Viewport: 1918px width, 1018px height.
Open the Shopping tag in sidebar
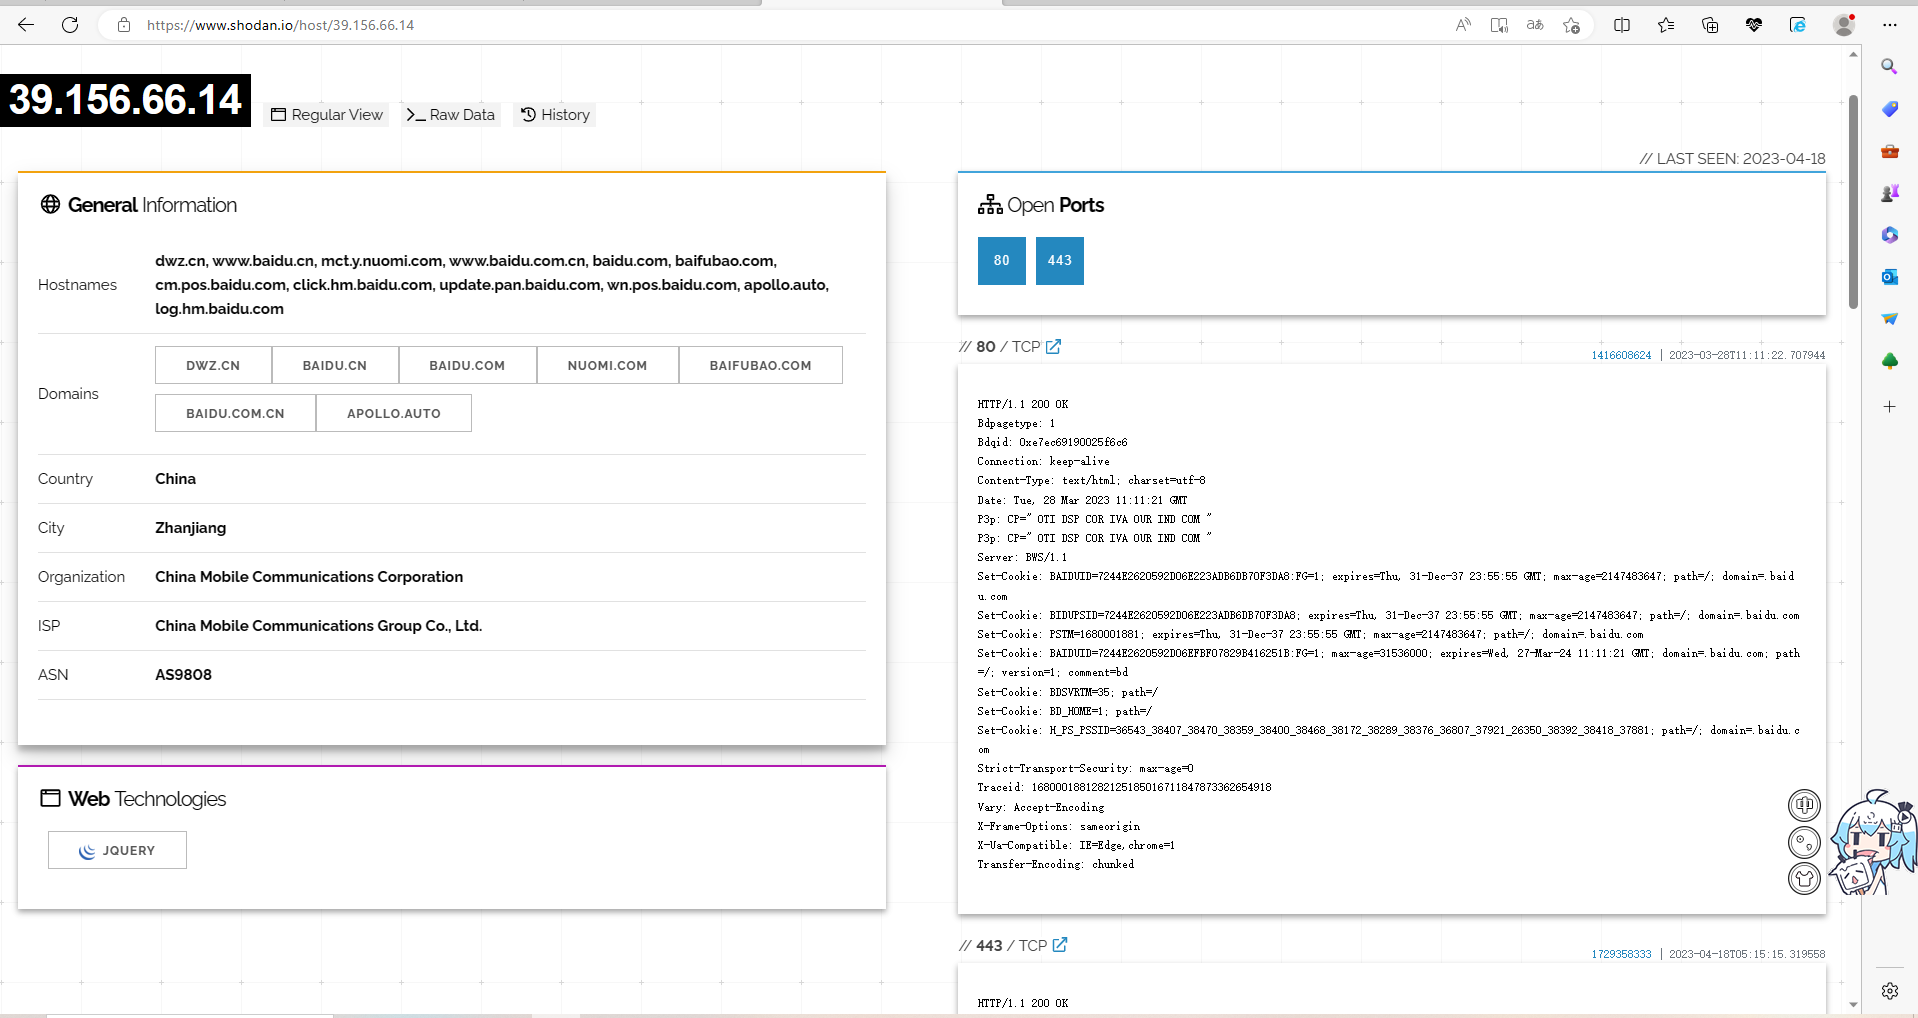pos(1889,108)
